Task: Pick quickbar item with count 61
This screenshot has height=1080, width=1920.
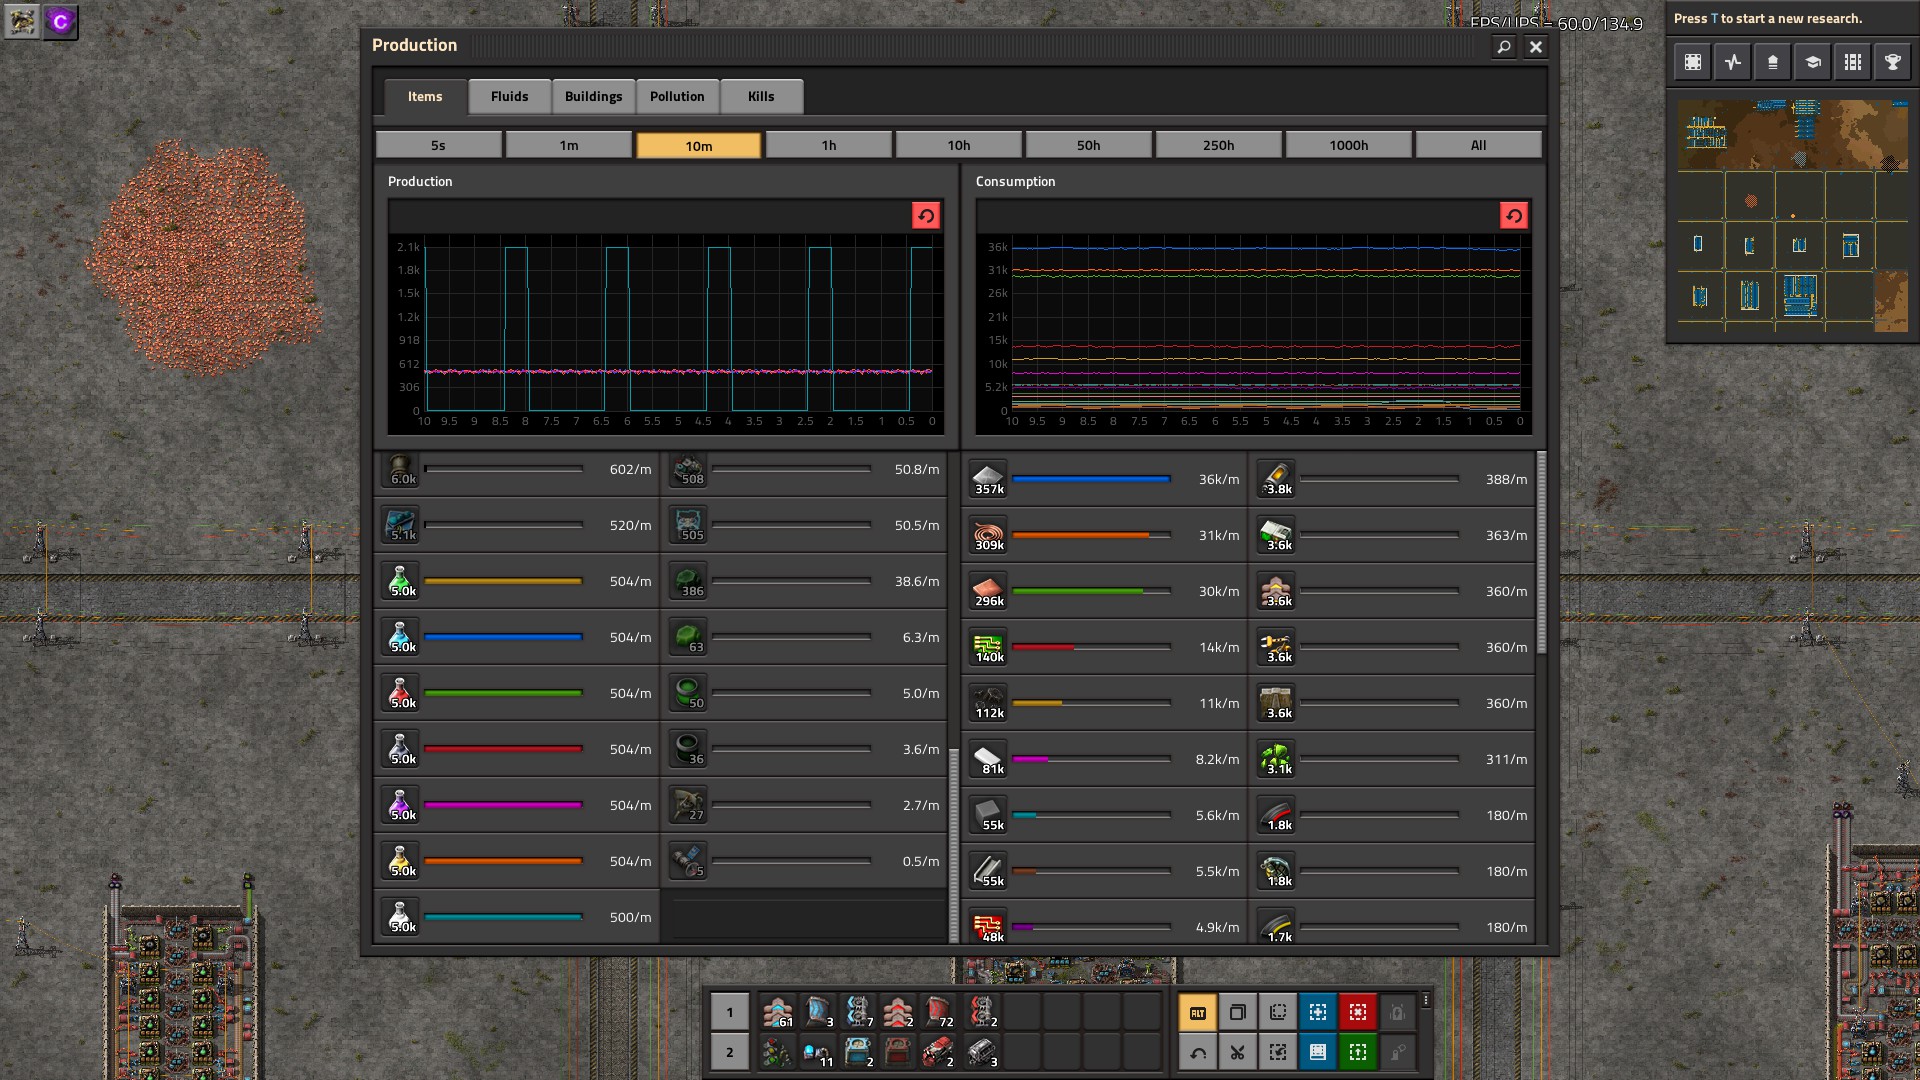Action: pyautogui.click(x=778, y=1012)
